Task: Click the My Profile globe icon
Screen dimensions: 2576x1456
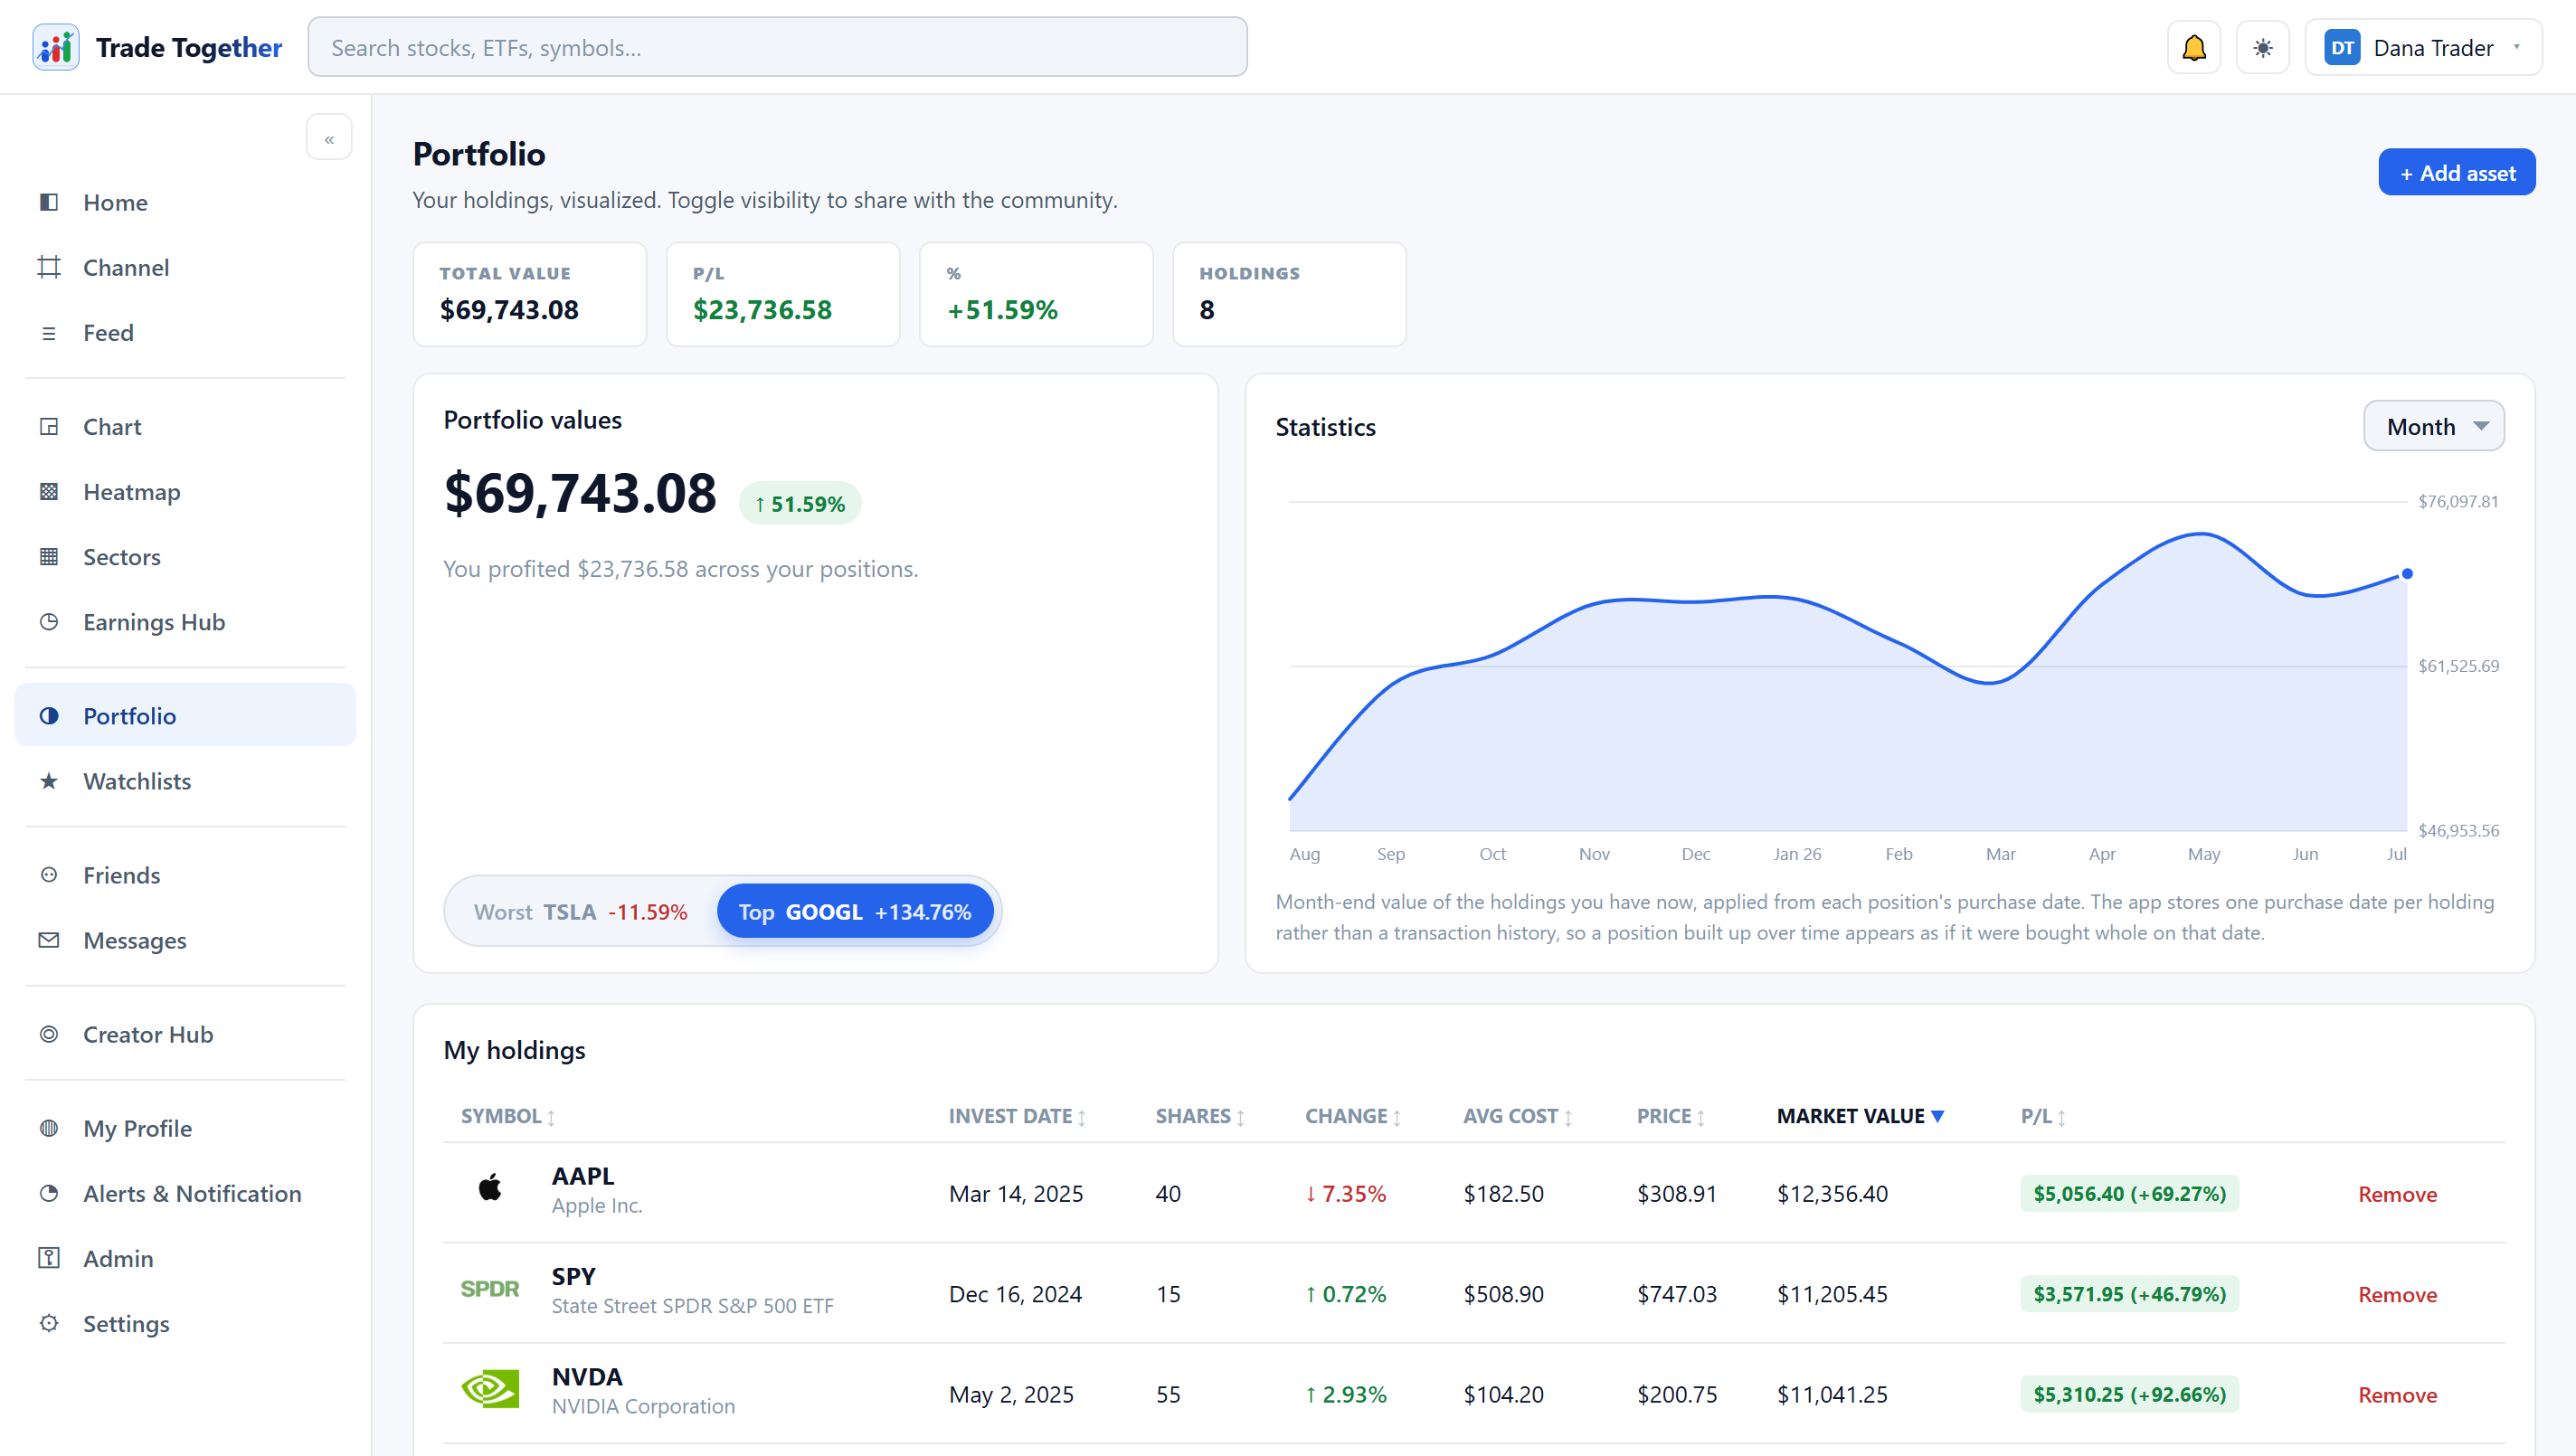Action: (49, 1128)
